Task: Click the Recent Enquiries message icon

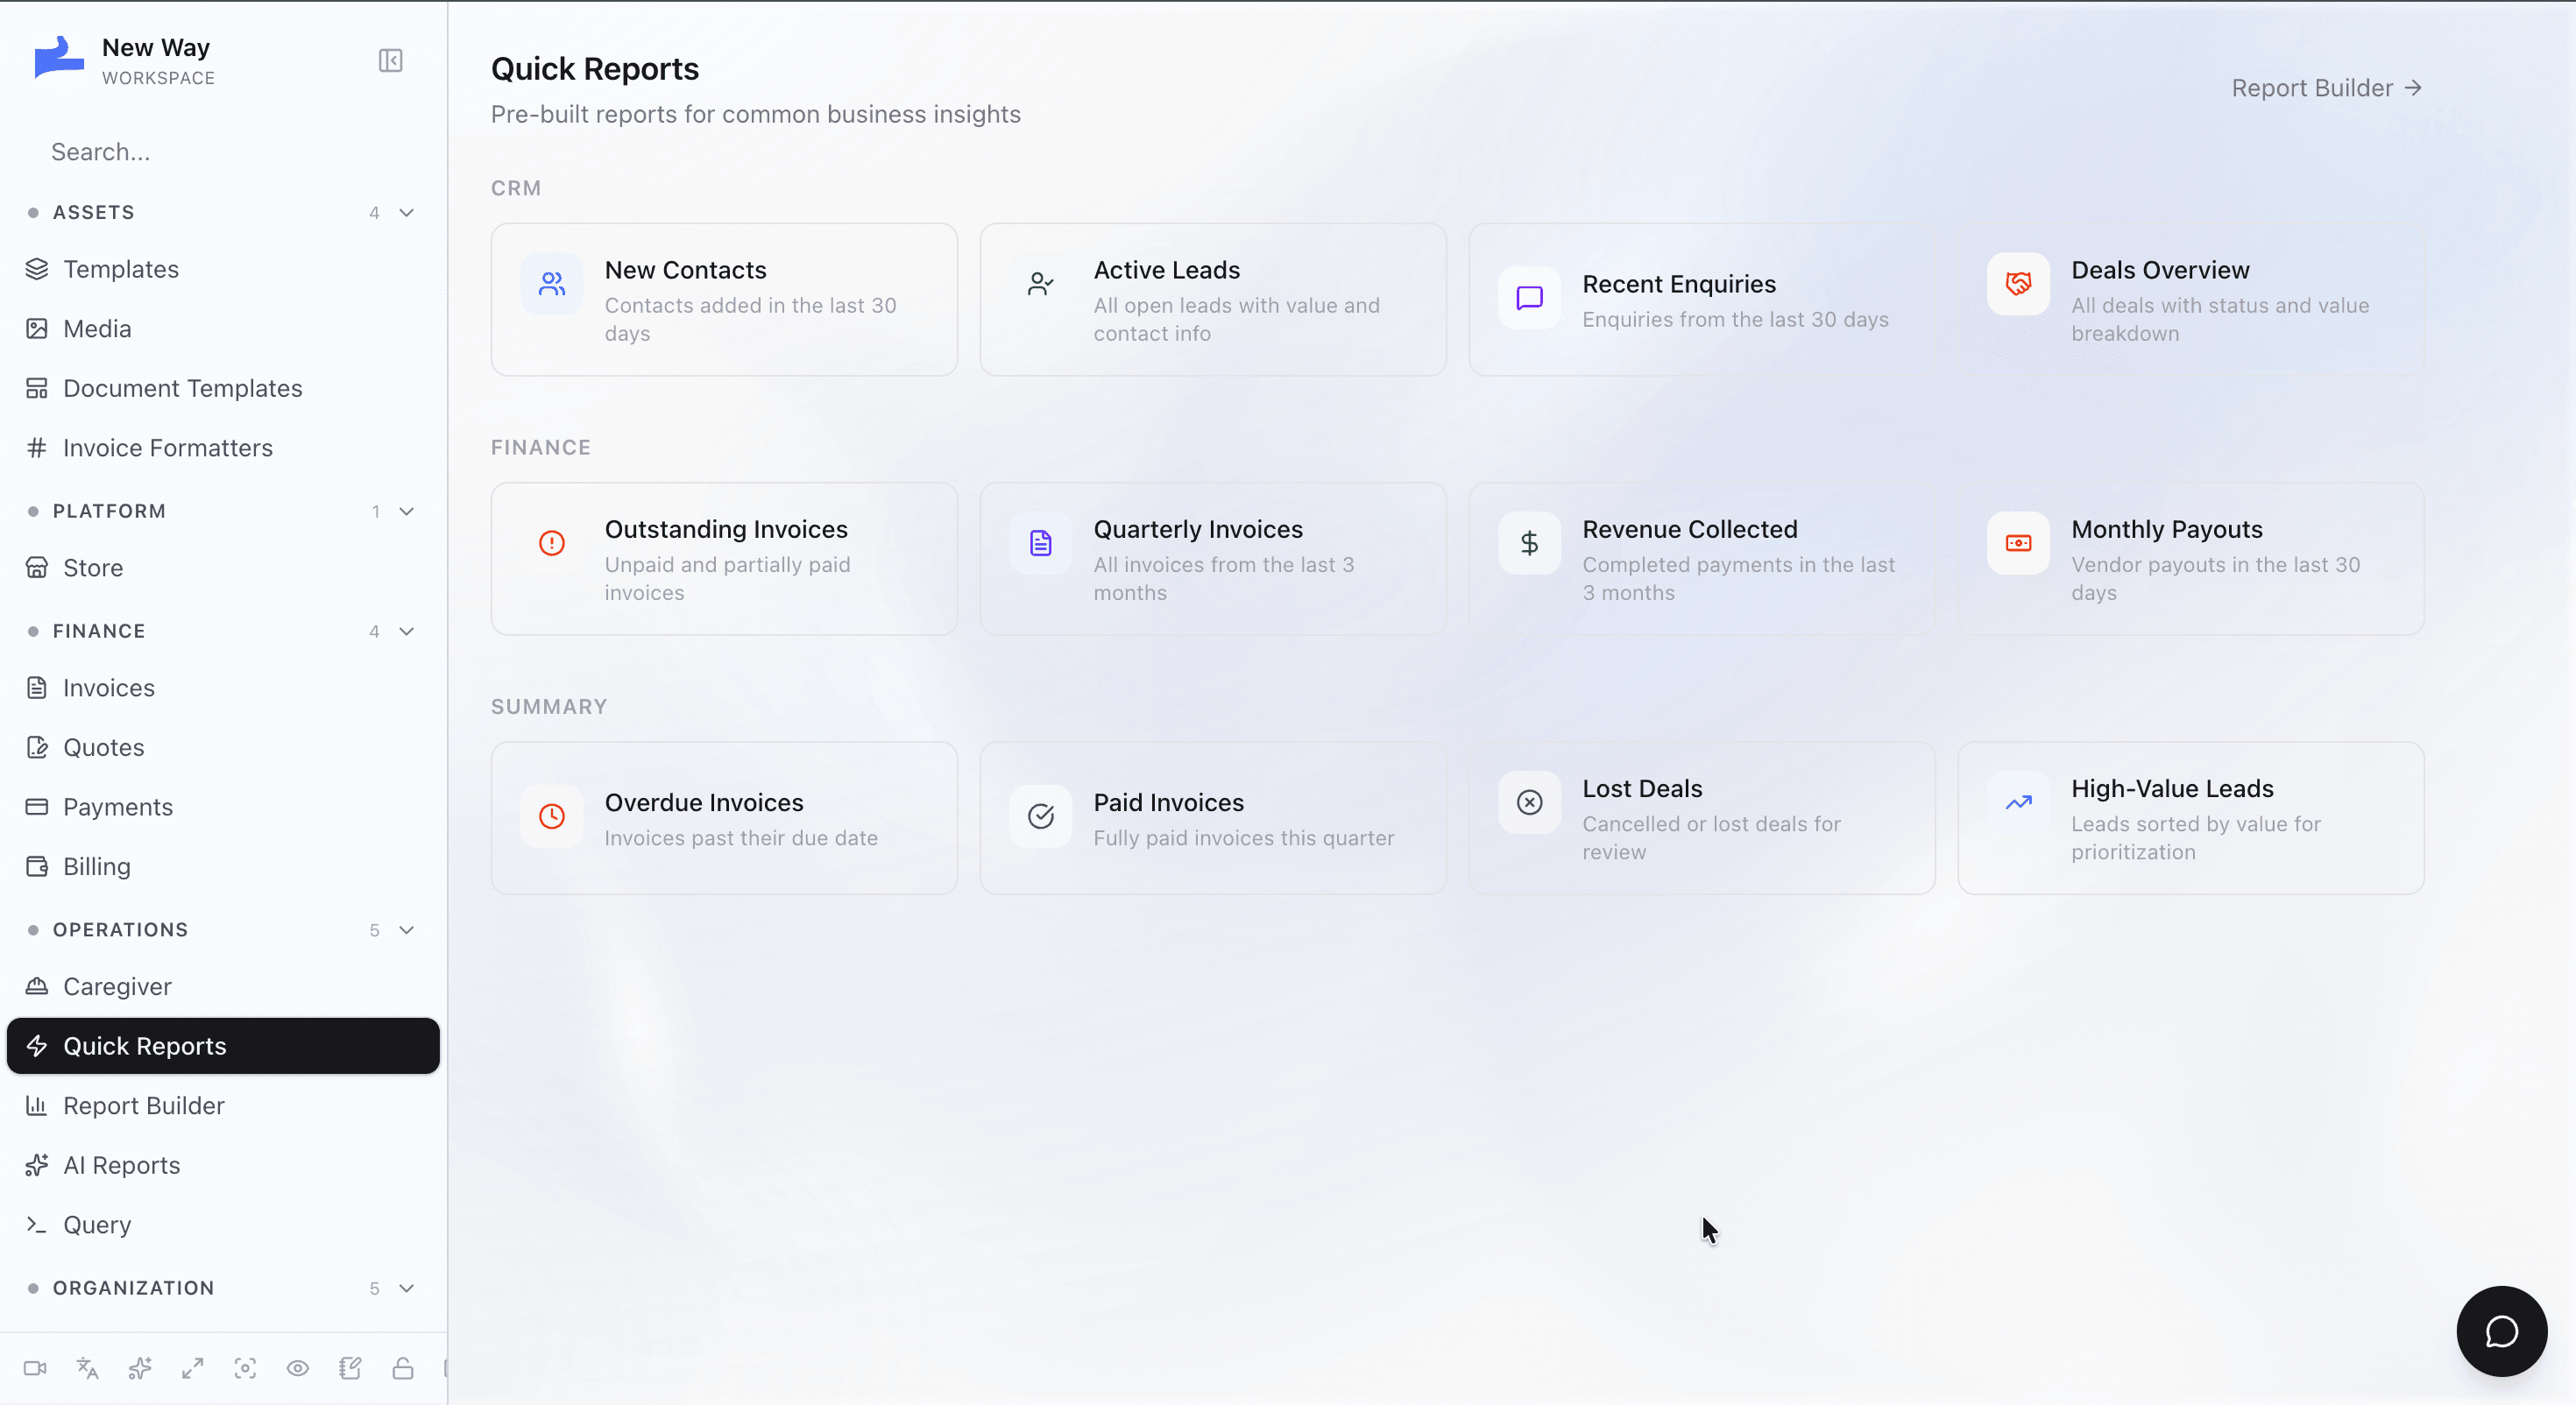Action: click(x=1529, y=298)
